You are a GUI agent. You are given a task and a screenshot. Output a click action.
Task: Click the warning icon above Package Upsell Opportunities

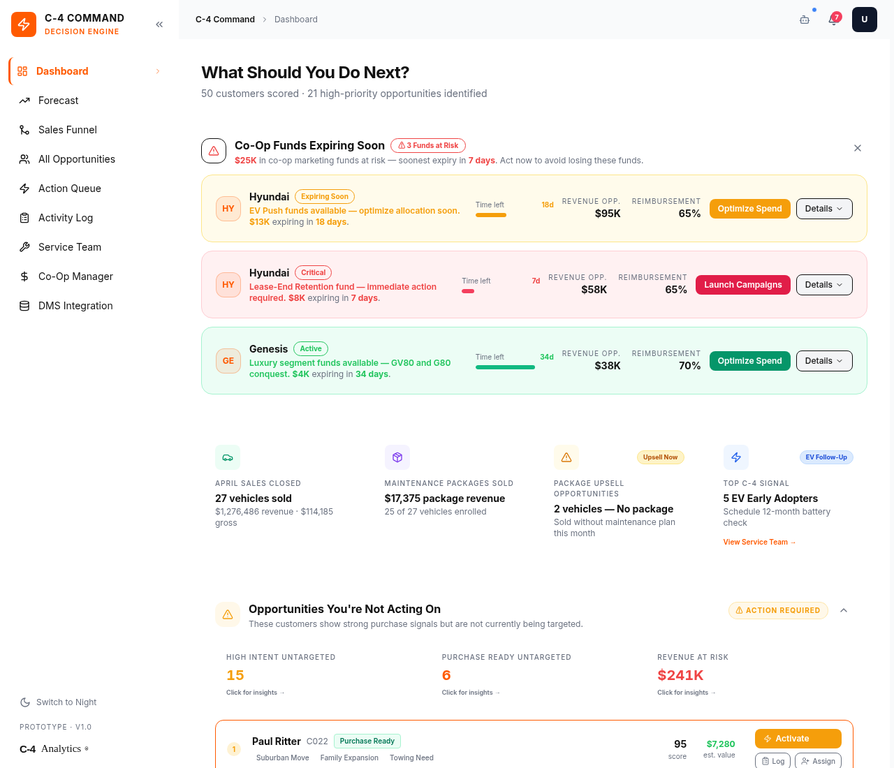pos(566,457)
